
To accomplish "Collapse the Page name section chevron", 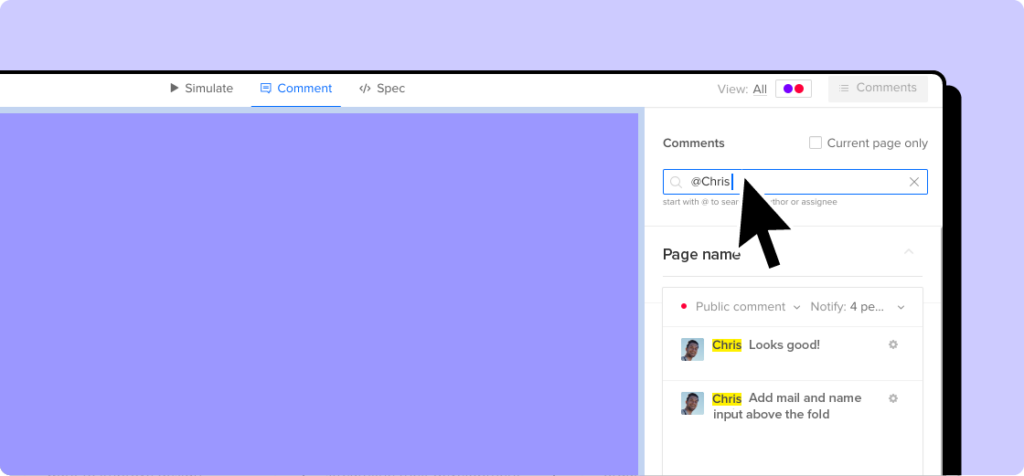I will (x=908, y=253).
